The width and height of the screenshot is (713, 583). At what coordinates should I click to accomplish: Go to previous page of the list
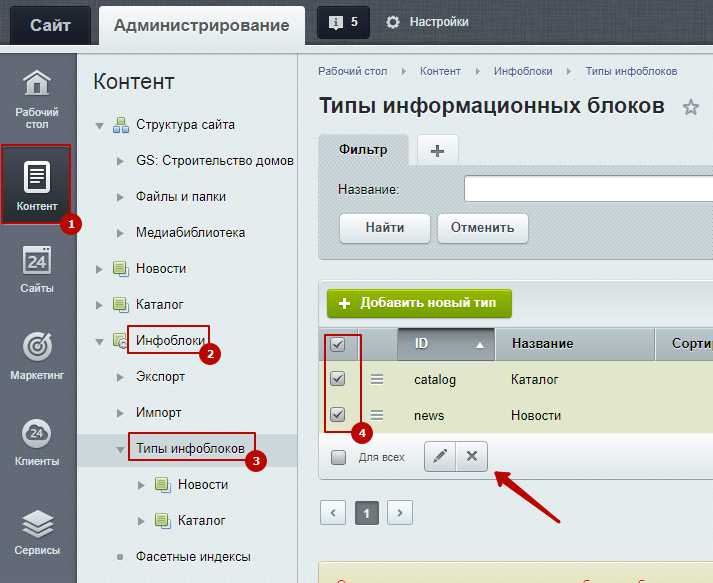coord(333,513)
